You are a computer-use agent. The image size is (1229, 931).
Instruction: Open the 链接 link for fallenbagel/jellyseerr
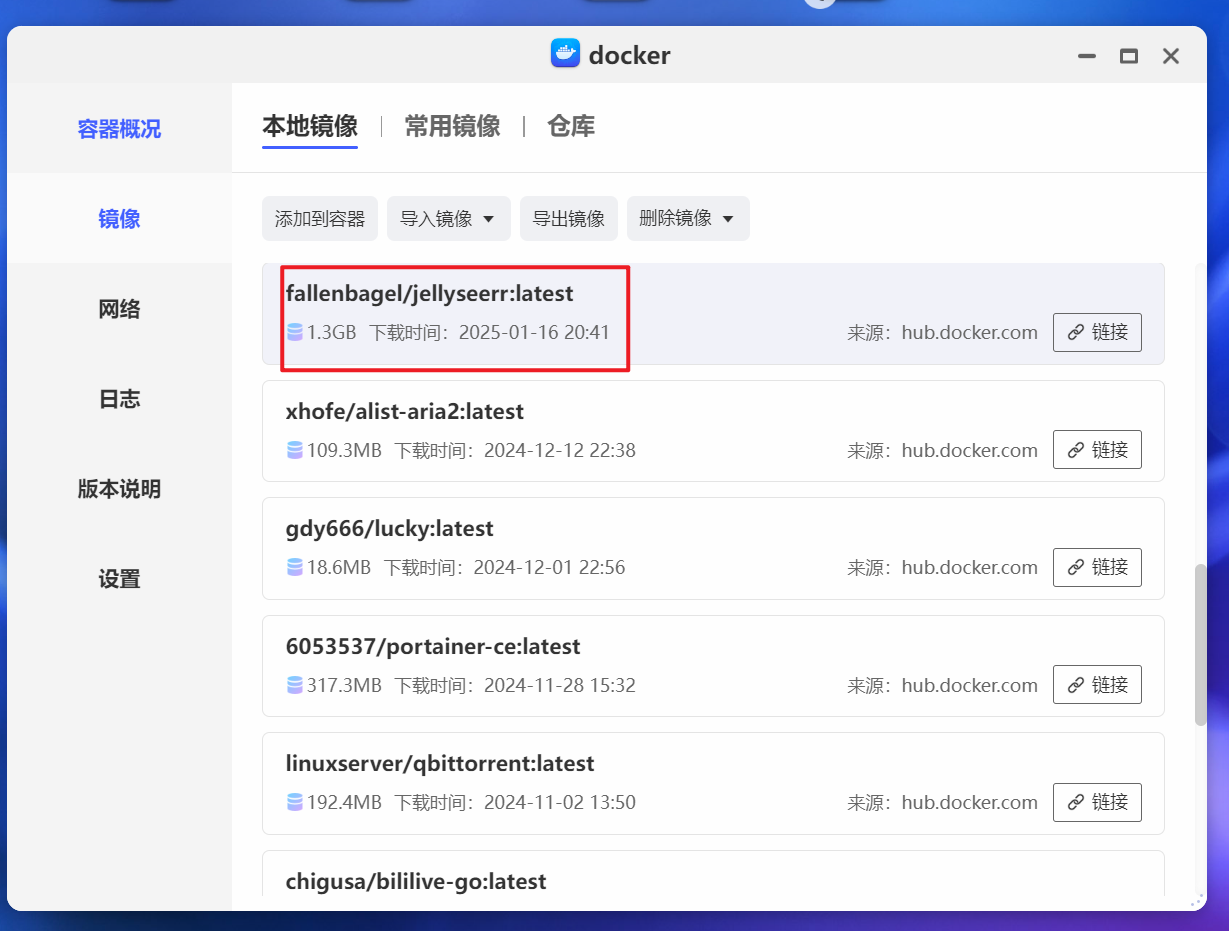click(x=1097, y=332)
